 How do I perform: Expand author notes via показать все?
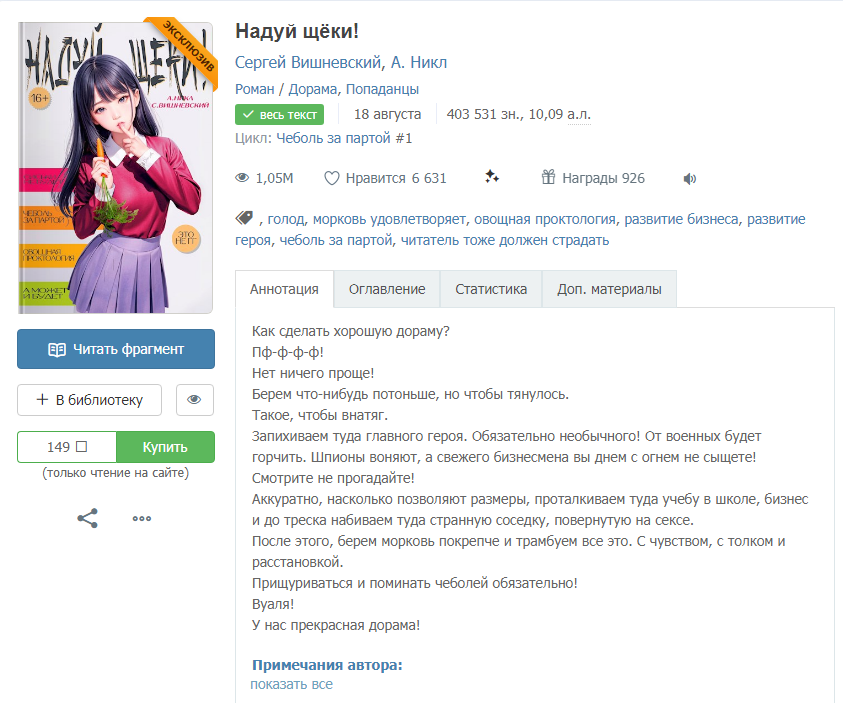tap(291, 684)
